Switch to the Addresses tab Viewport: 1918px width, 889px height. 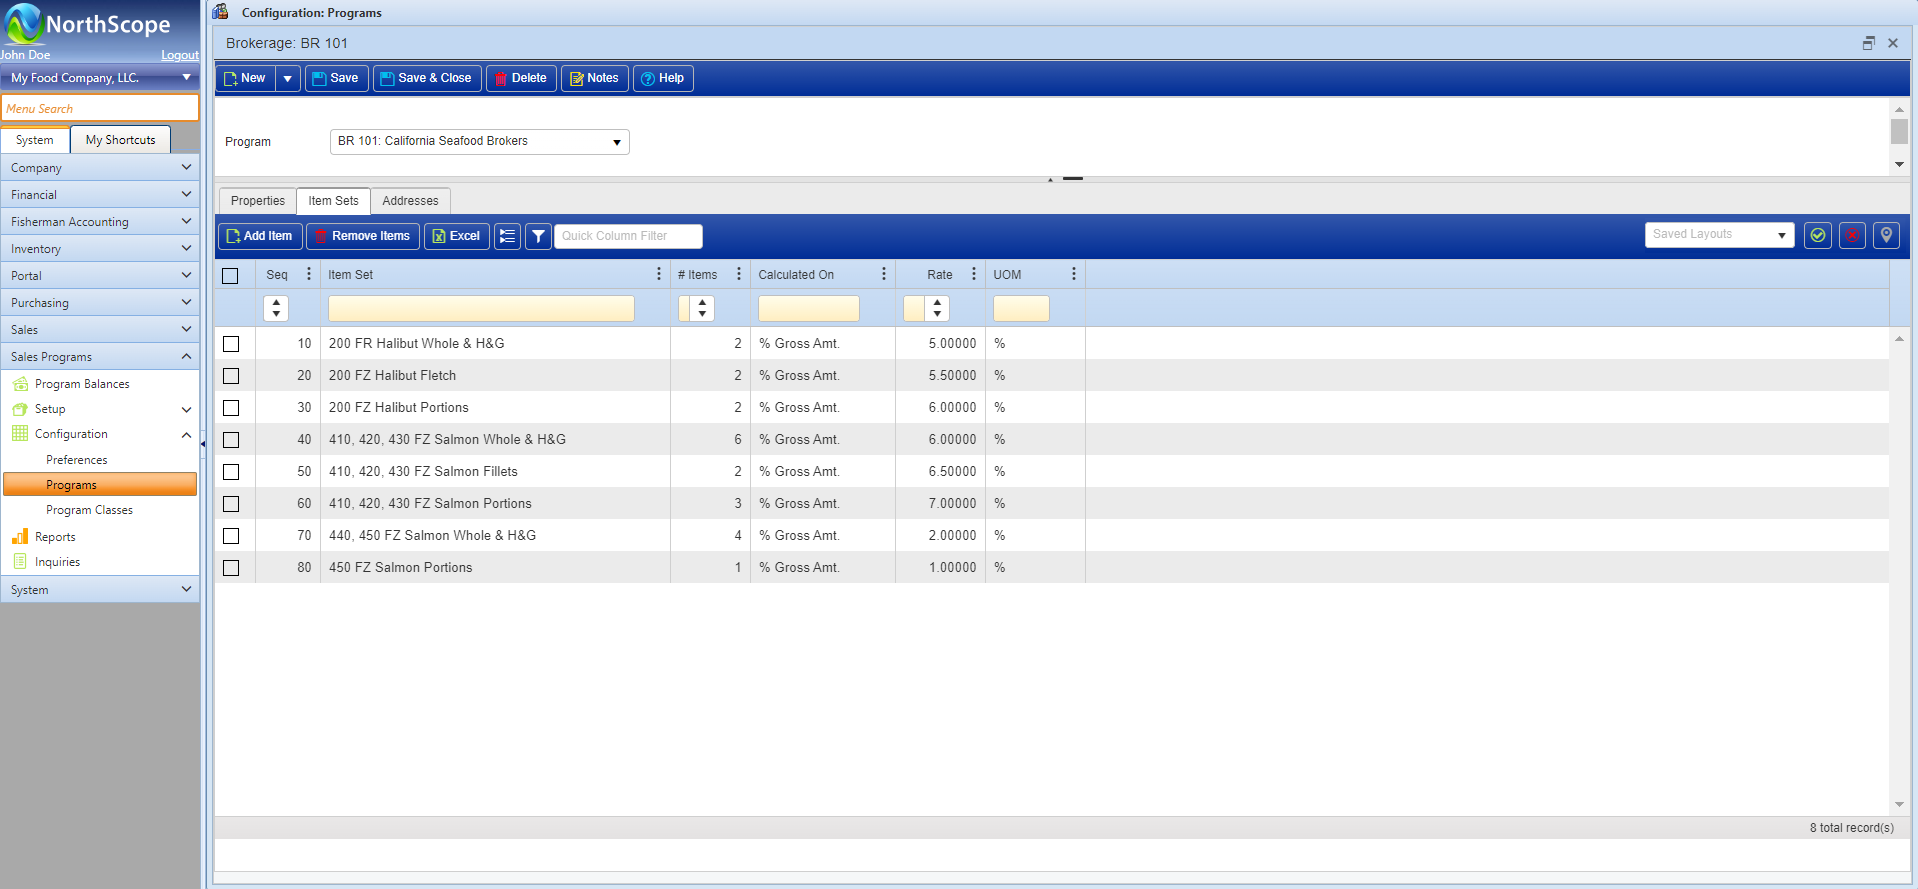point(410,201)
